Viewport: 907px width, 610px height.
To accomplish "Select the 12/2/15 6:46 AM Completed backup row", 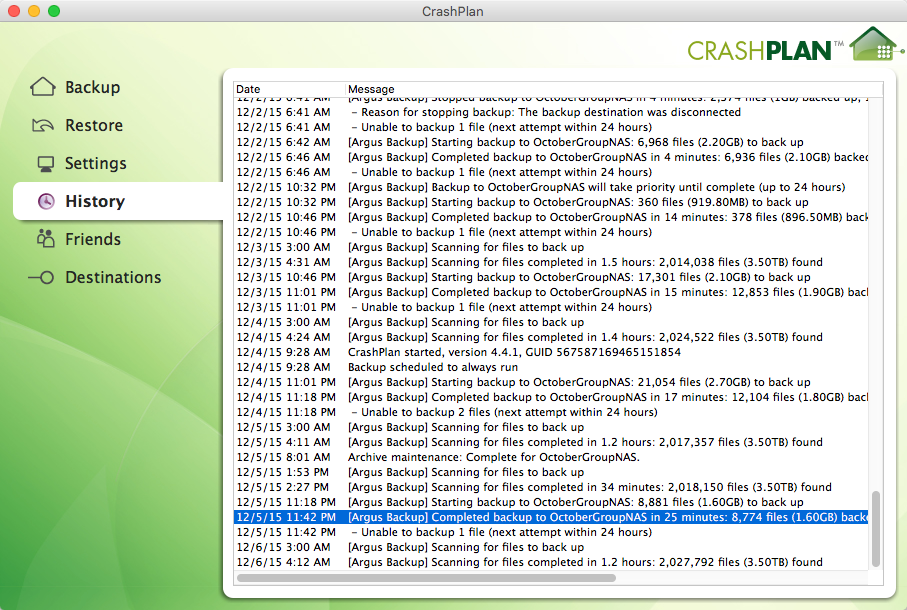I will (551, 157).
